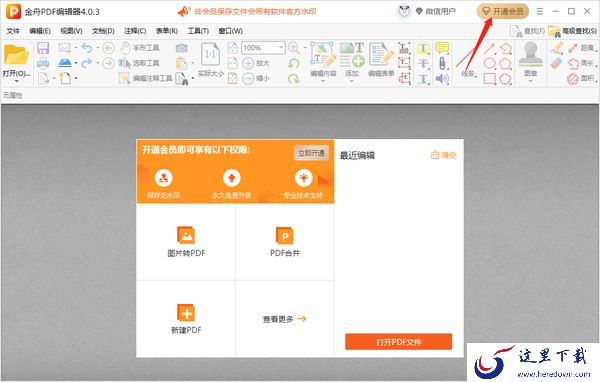Click the Snapshot camera icon
Viewport: 600px width, 382px height.
182,48
